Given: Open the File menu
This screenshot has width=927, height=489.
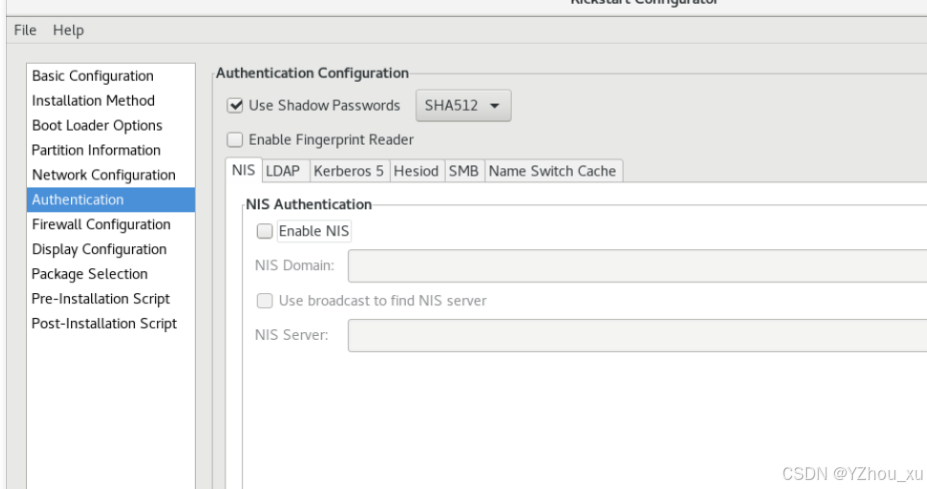Looking at the screenshot, I should click(x=25, y=30).
